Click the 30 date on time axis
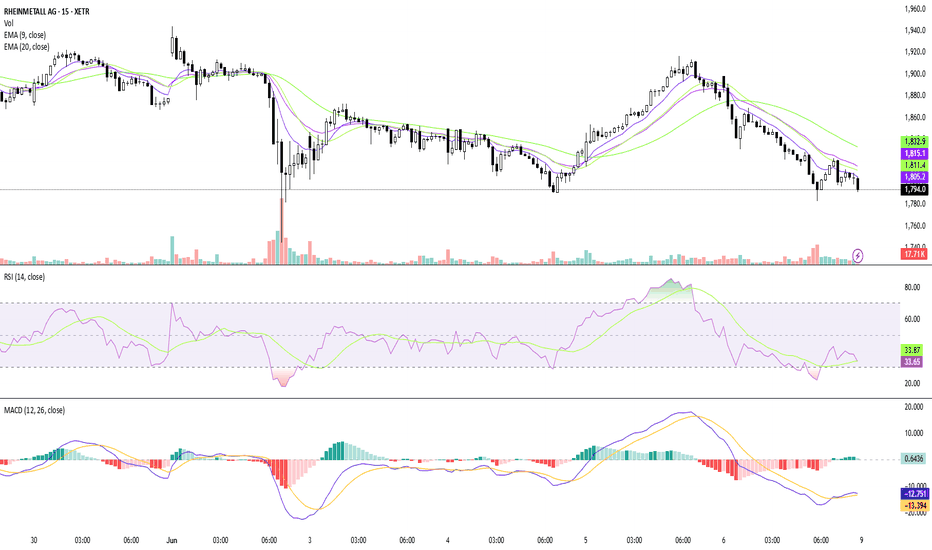Screen dimensions: 932x550 34,540
